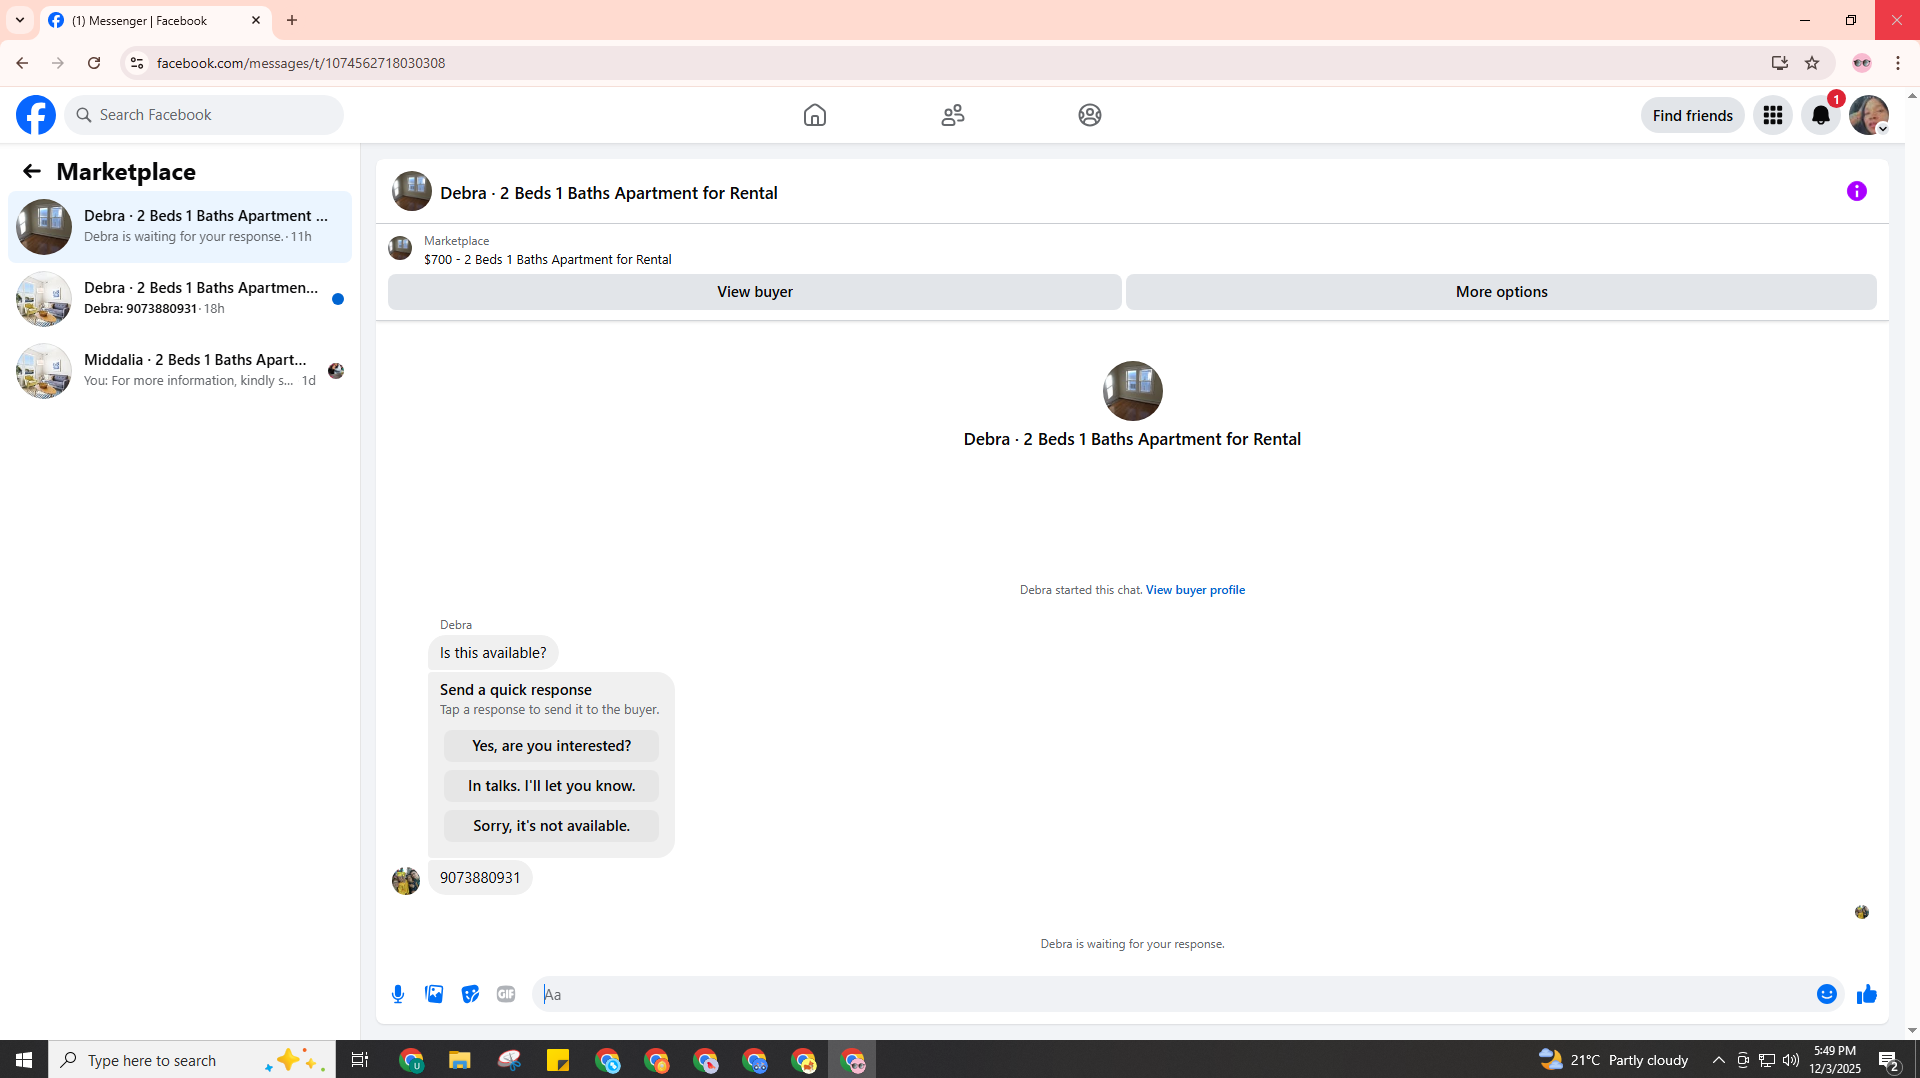Open the Windows Start menu
The width and height of the screenshot is (1920, 1078).
tap(24, 1060)
